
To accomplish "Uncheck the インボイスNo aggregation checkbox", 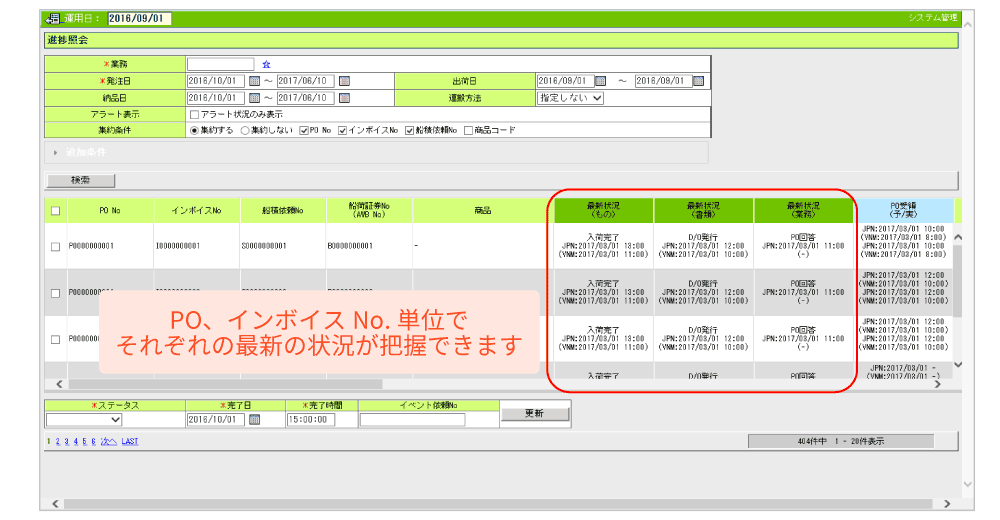I will 342,130.
